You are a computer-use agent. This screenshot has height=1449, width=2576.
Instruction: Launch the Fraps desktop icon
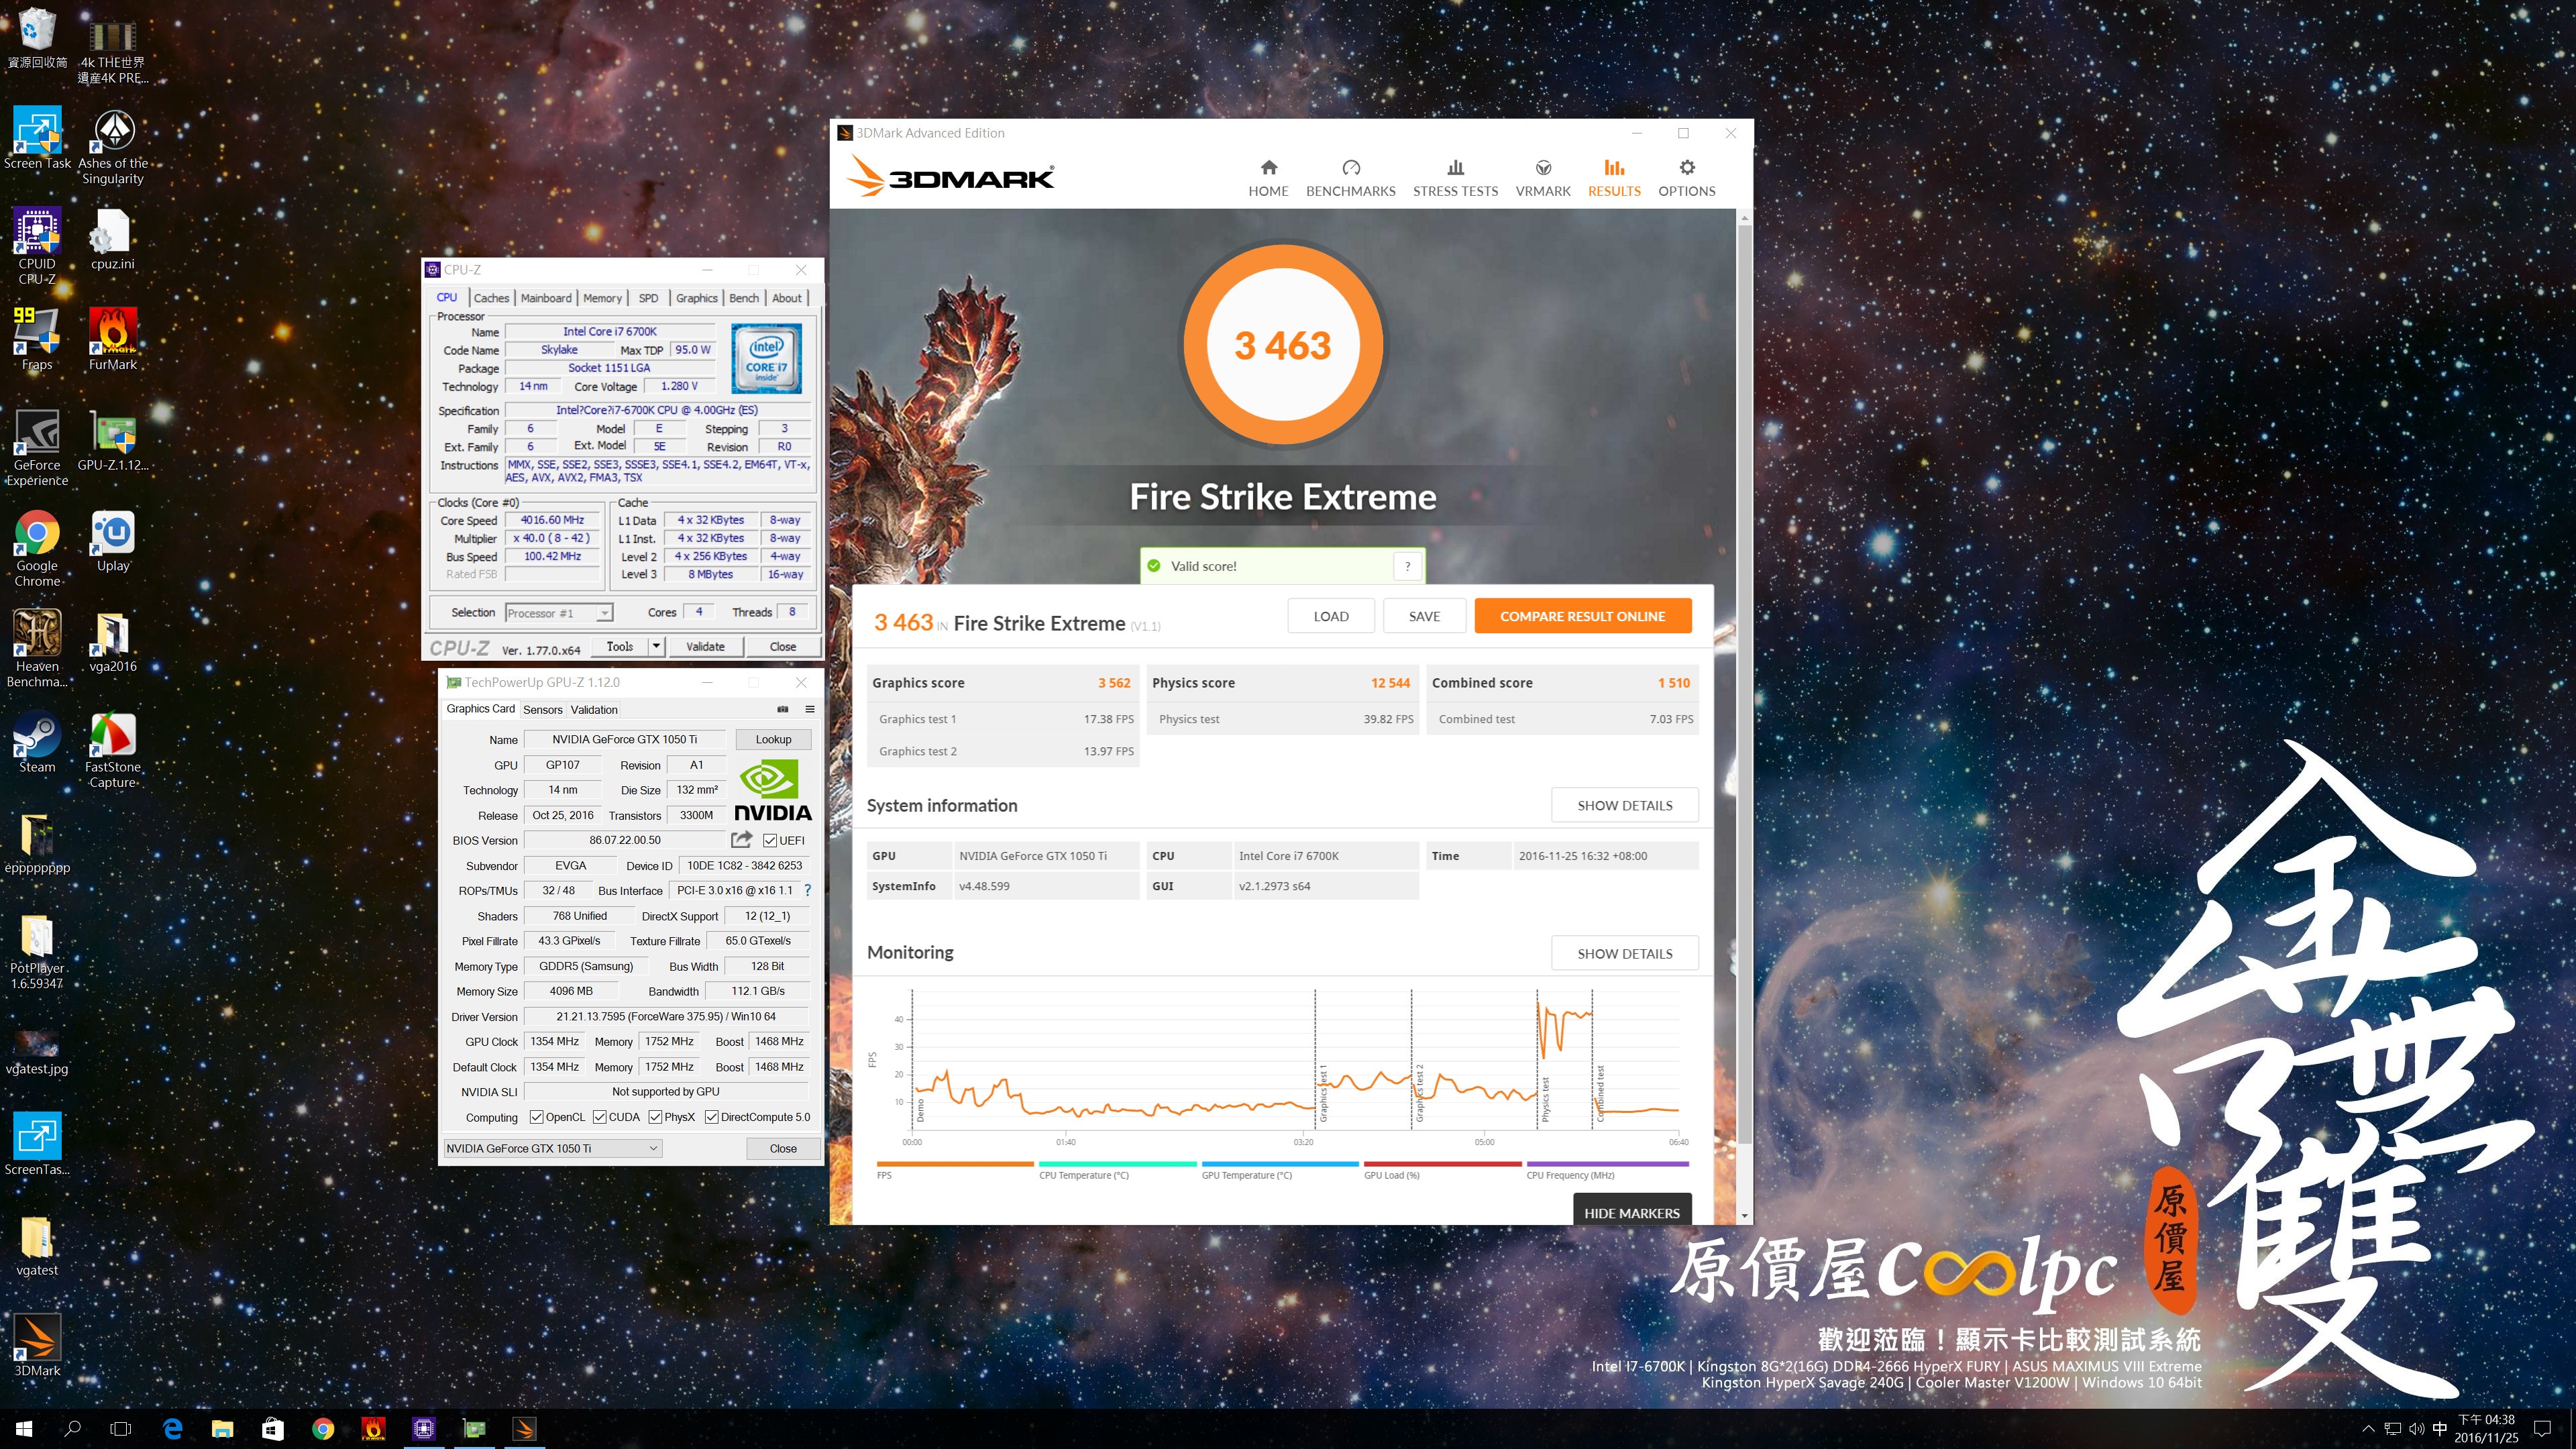click(37, 339)
